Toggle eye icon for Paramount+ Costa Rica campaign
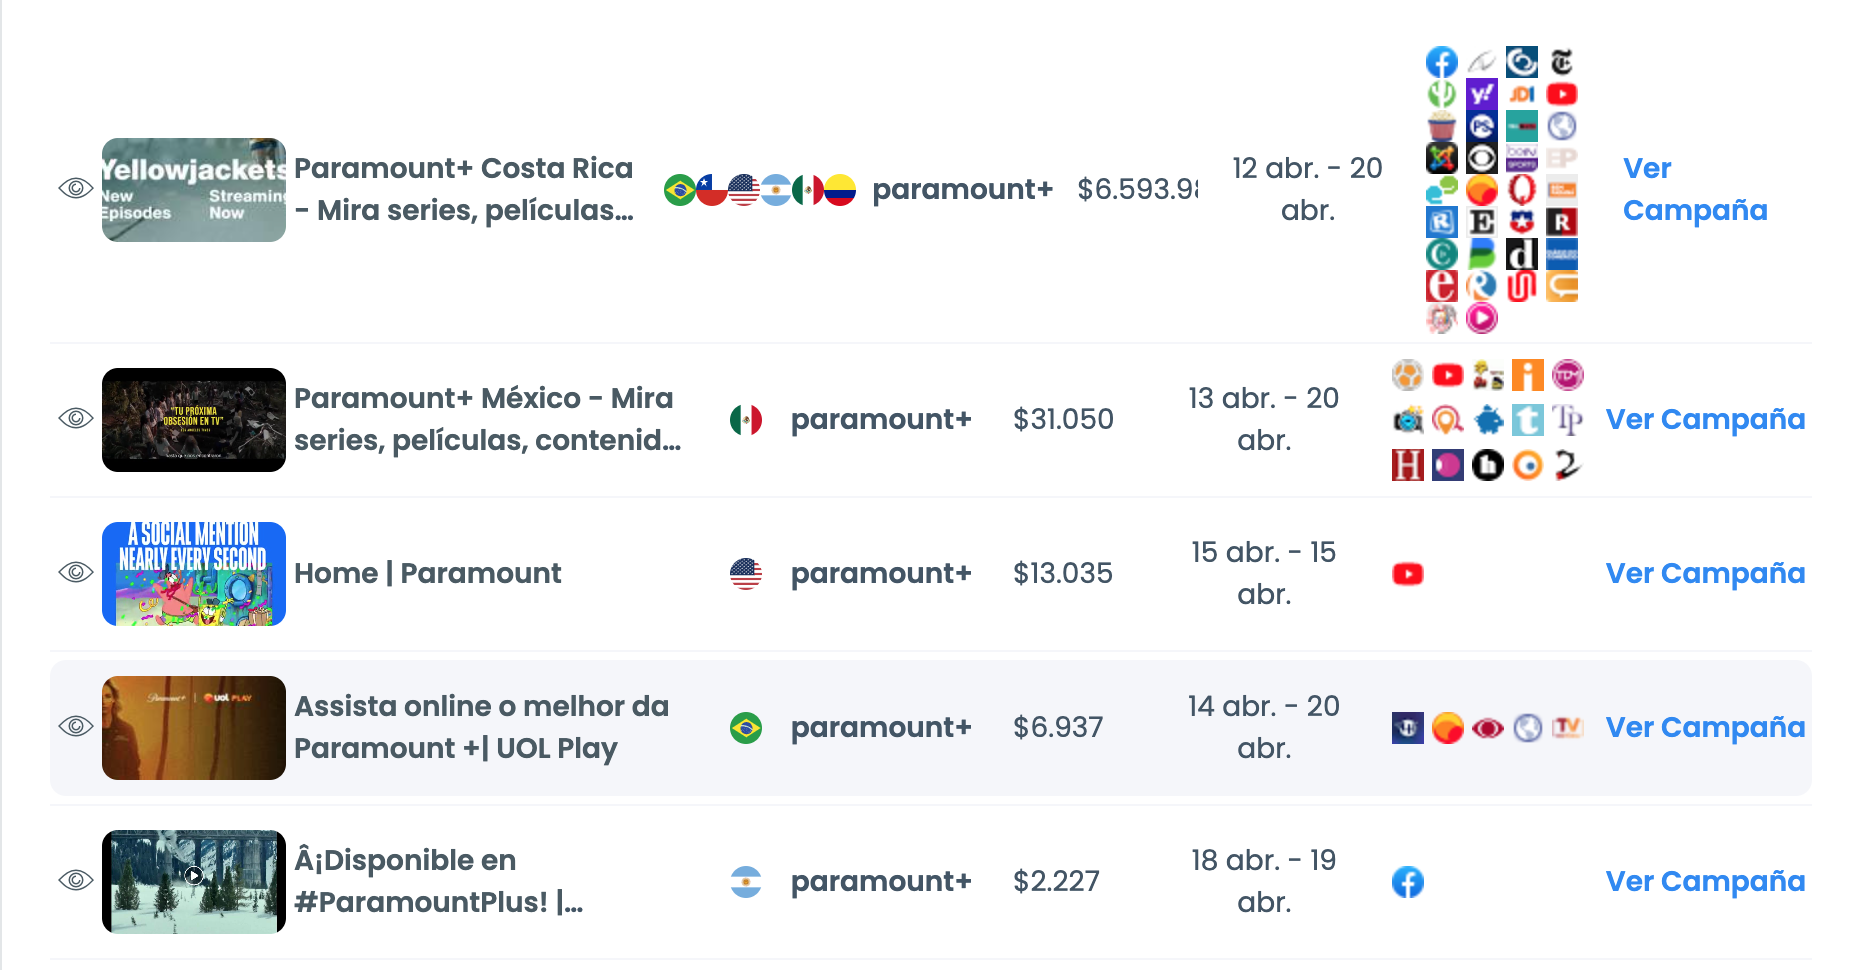The image size is (1854, 970). [x=76, y=188]
